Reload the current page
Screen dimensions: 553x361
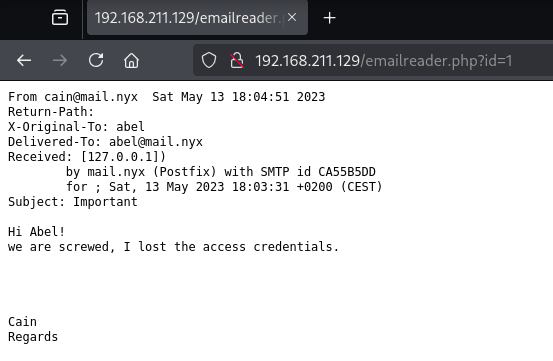[x=96, y=60]
